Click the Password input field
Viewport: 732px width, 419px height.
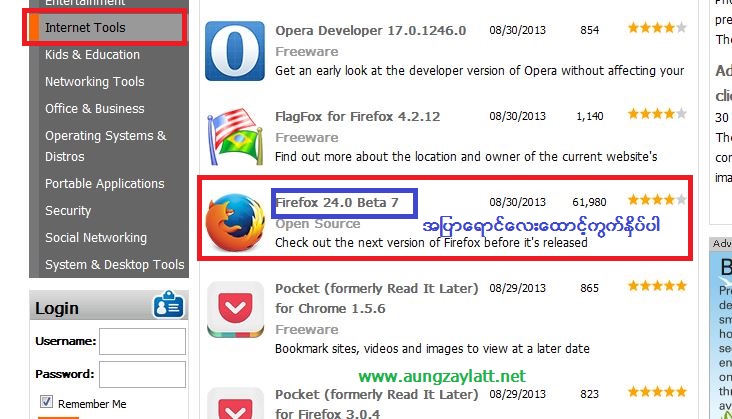tap(142, 374)
